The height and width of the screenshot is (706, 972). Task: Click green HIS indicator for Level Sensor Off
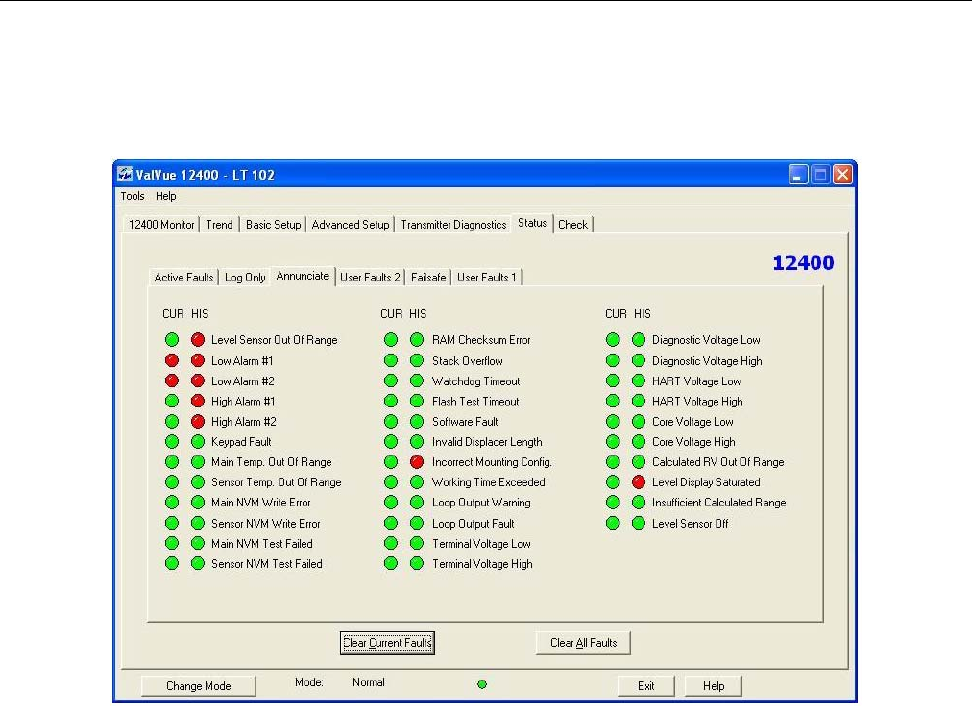pyautogui.click(x=638, y=523)
